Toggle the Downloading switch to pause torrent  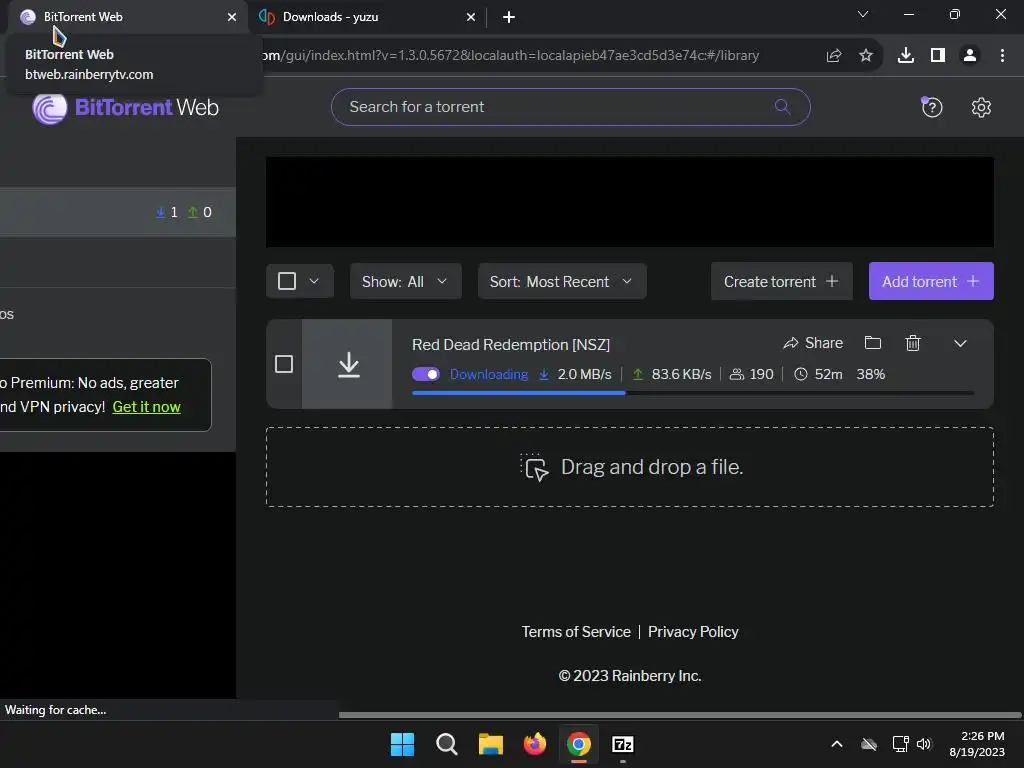click(x=426, y=374)
